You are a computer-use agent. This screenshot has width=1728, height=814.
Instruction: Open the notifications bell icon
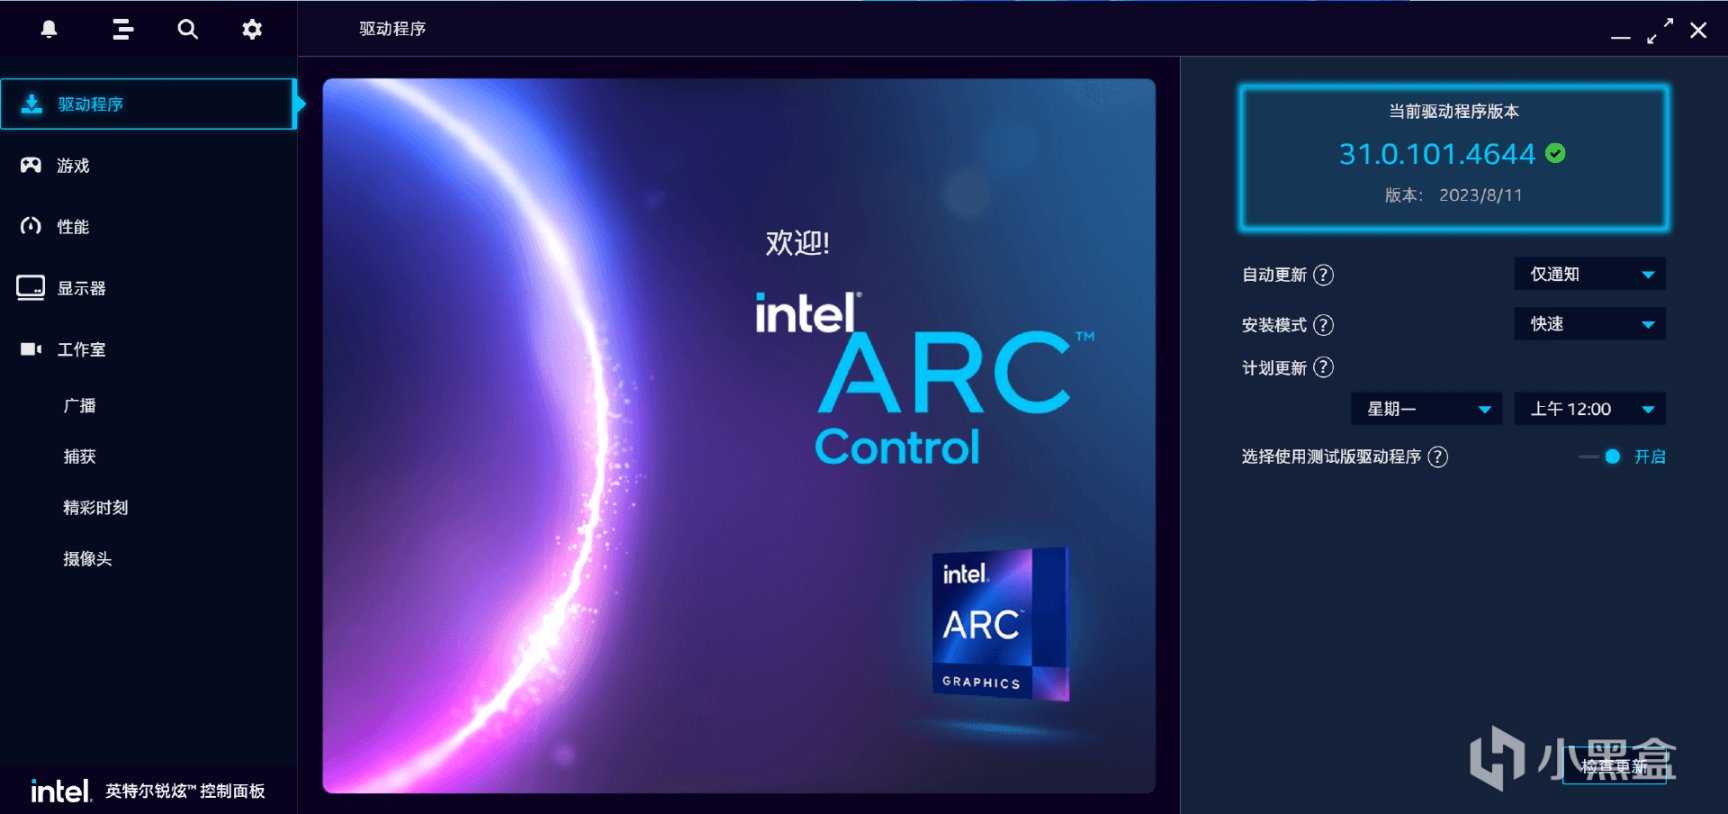pos(48,29)
